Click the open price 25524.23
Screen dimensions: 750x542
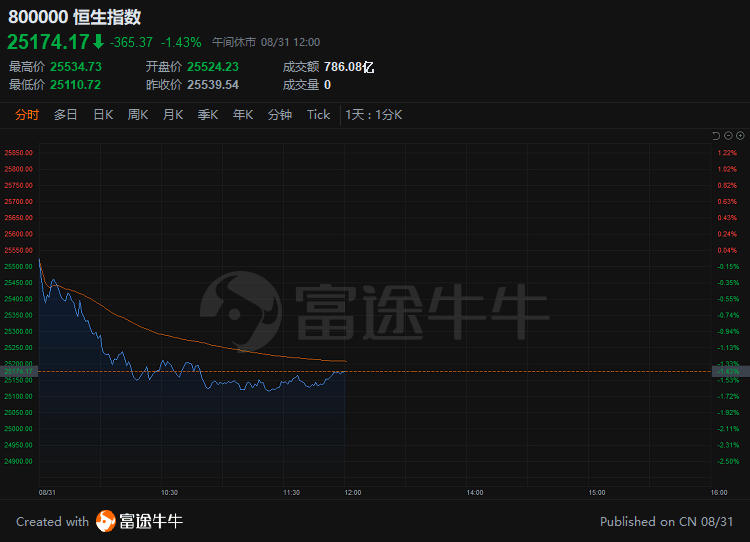[x=213, y=67]
